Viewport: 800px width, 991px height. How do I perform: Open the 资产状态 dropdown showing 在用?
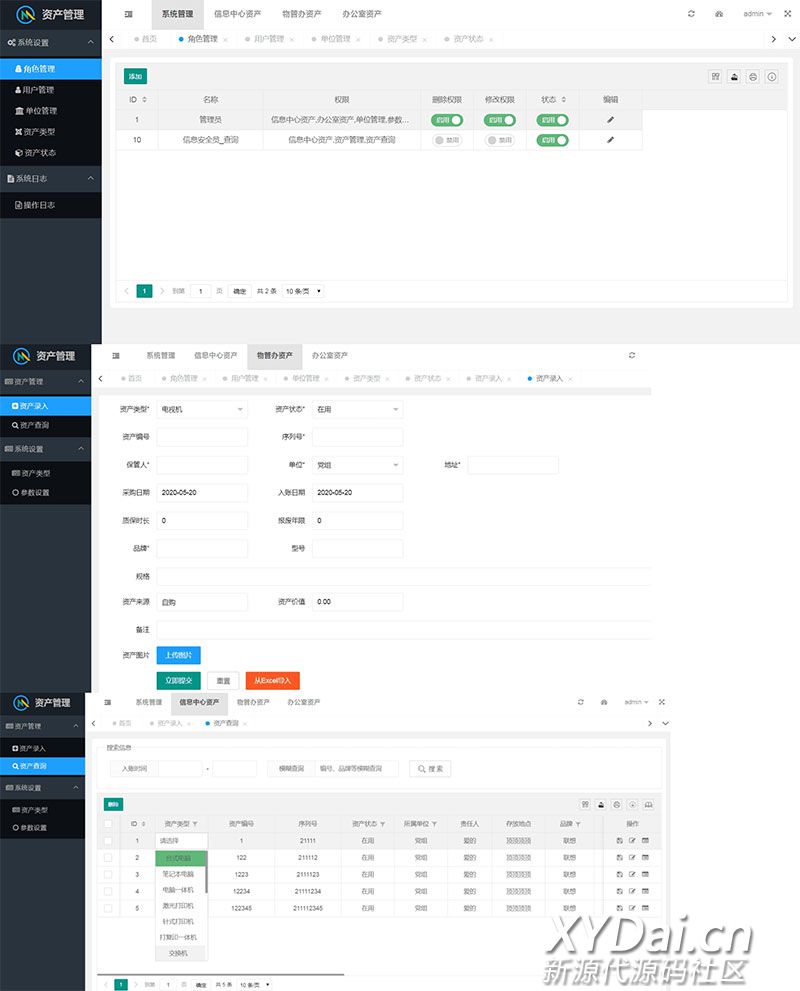click(358, 410)
